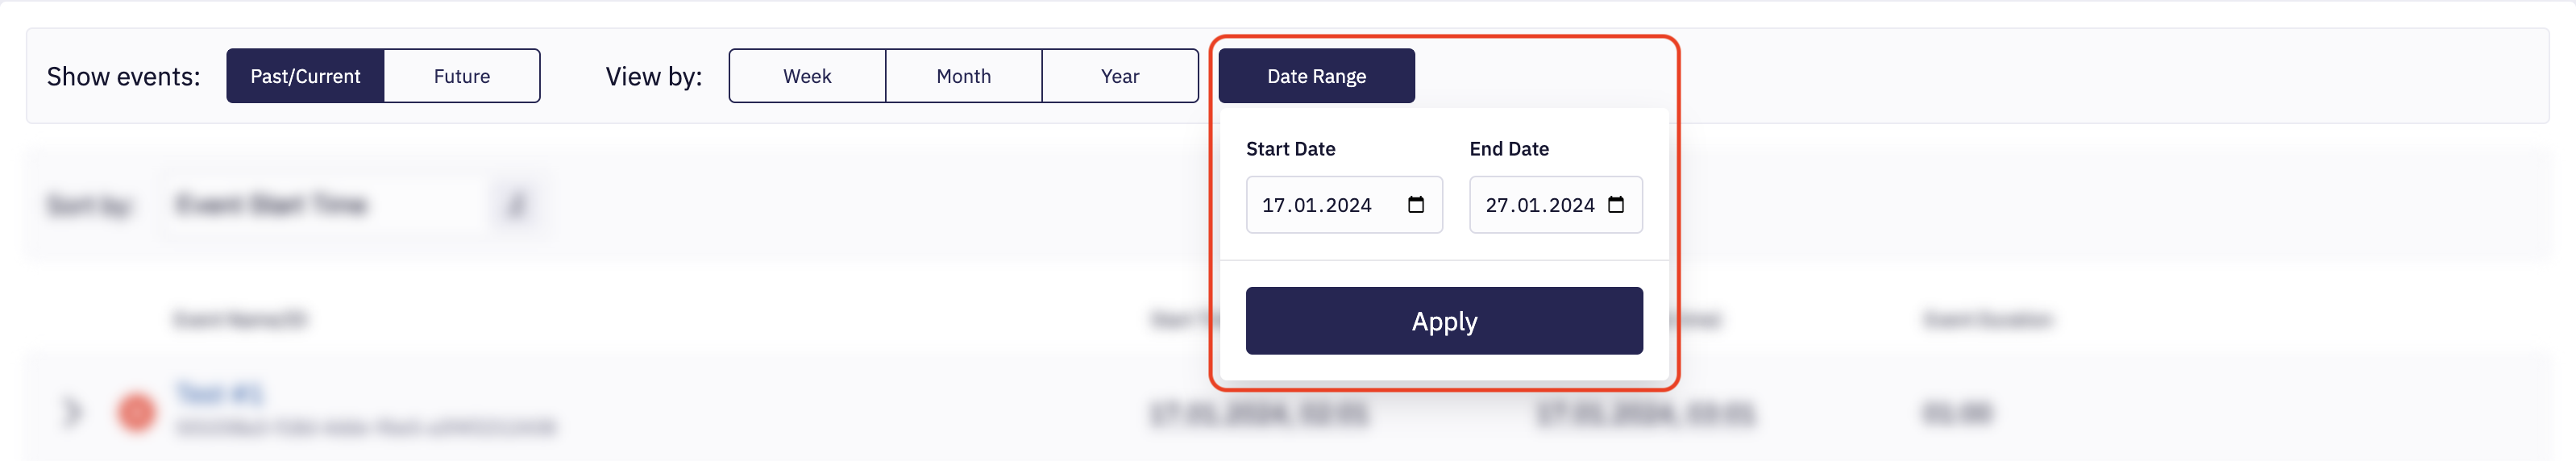Click the End Date label
2576x461 pixels.
[x=1509, y=149]
